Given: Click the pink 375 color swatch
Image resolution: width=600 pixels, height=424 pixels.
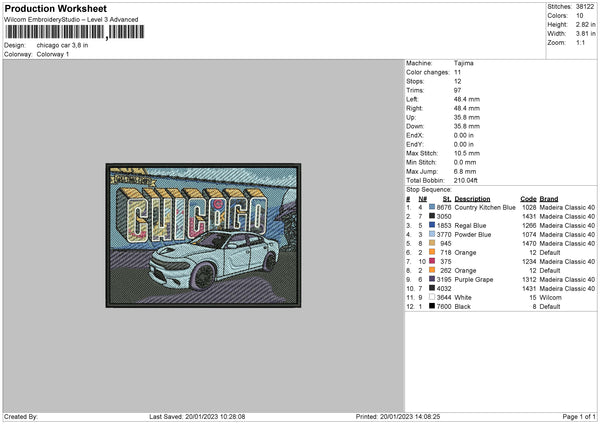Looking at the screenshot, I should [x=432, y=261].
